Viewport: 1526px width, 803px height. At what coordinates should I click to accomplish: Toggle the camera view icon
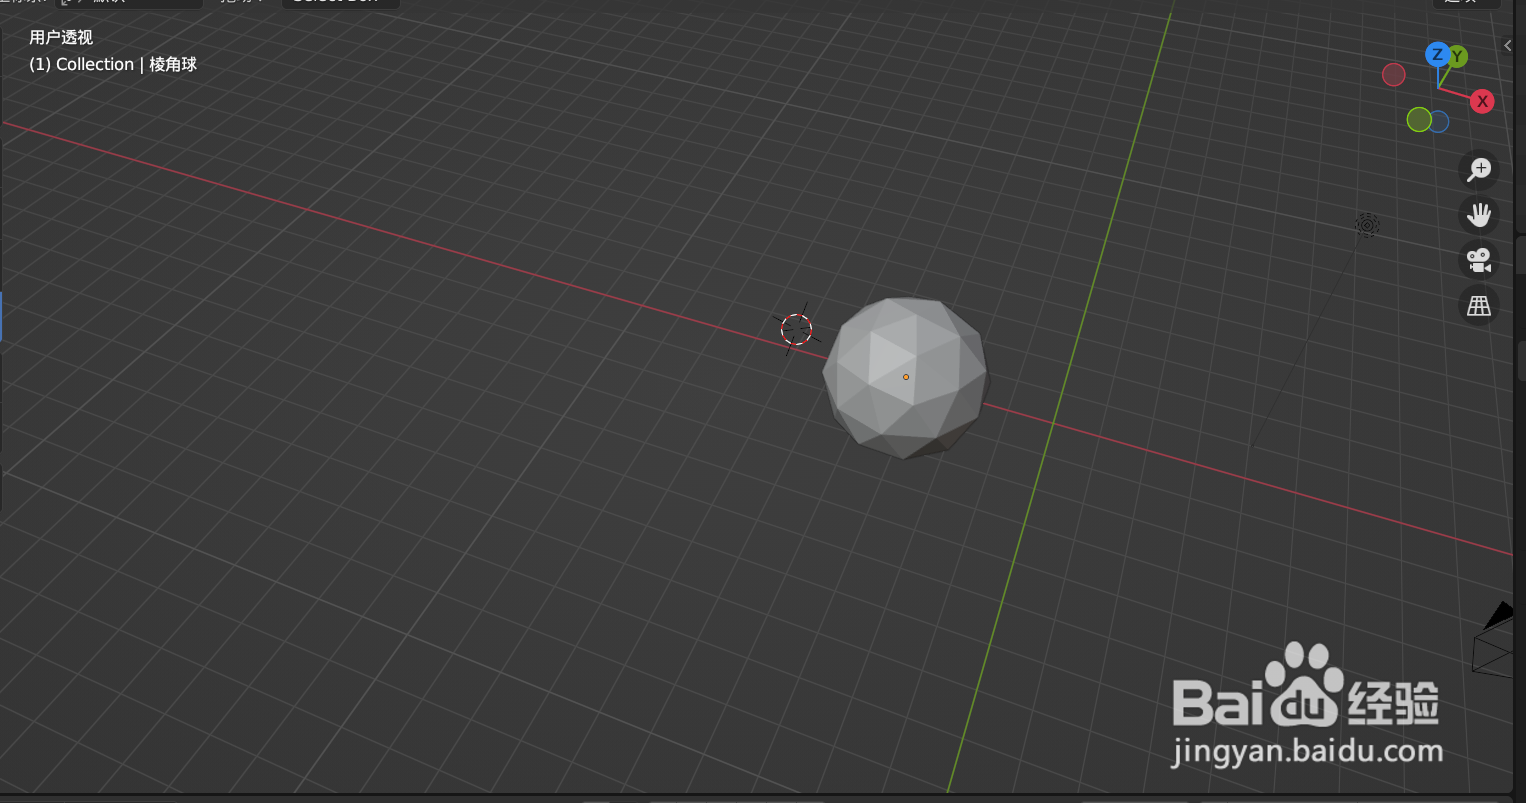(x=1478, y=260)
